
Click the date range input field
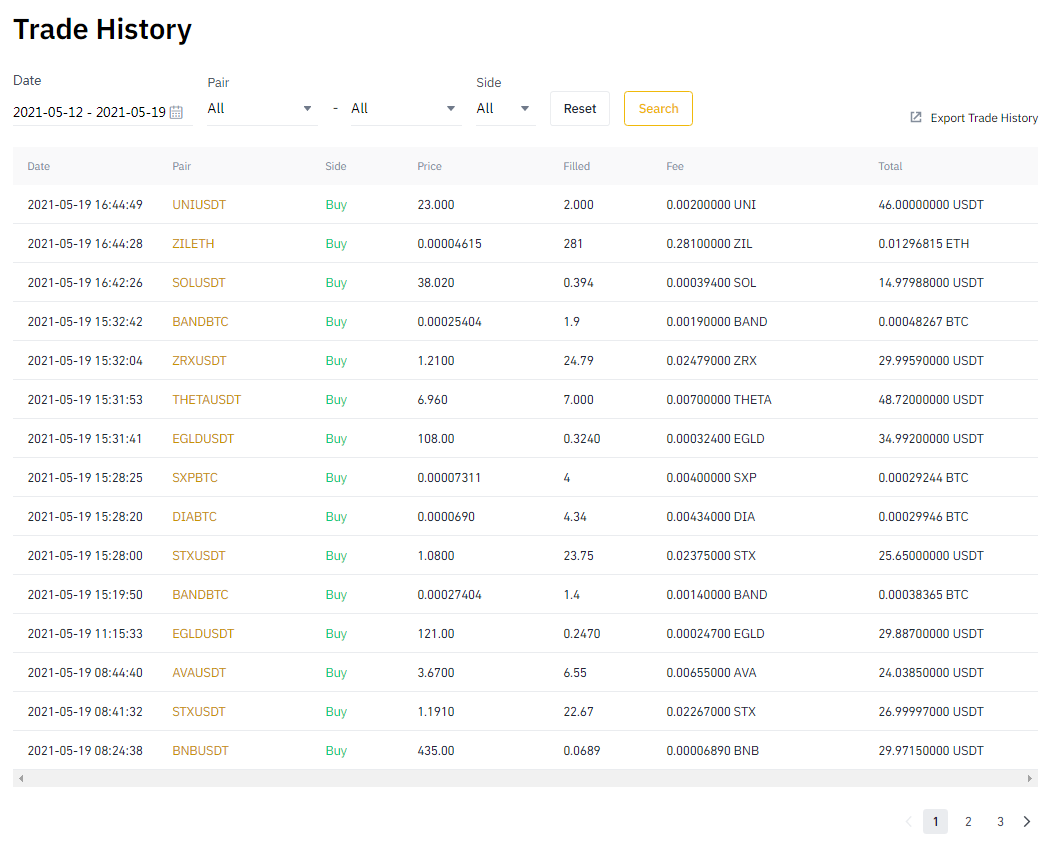pos(103,112)
